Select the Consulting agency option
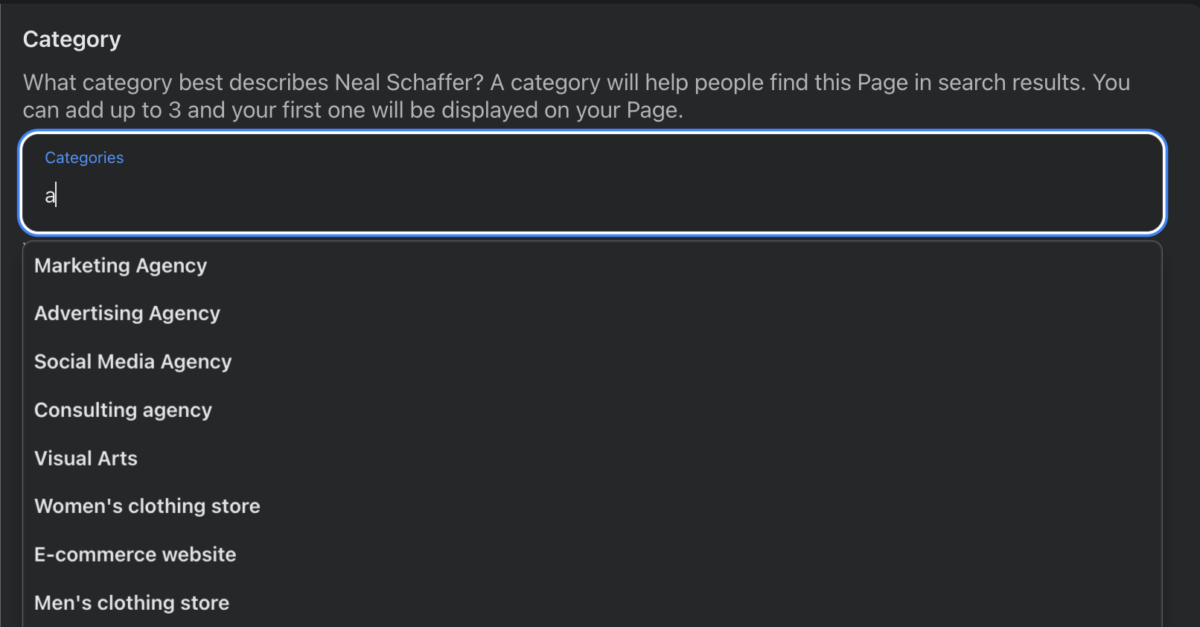This screenshot has height=627, width=1200. click(x=123, y=410)
